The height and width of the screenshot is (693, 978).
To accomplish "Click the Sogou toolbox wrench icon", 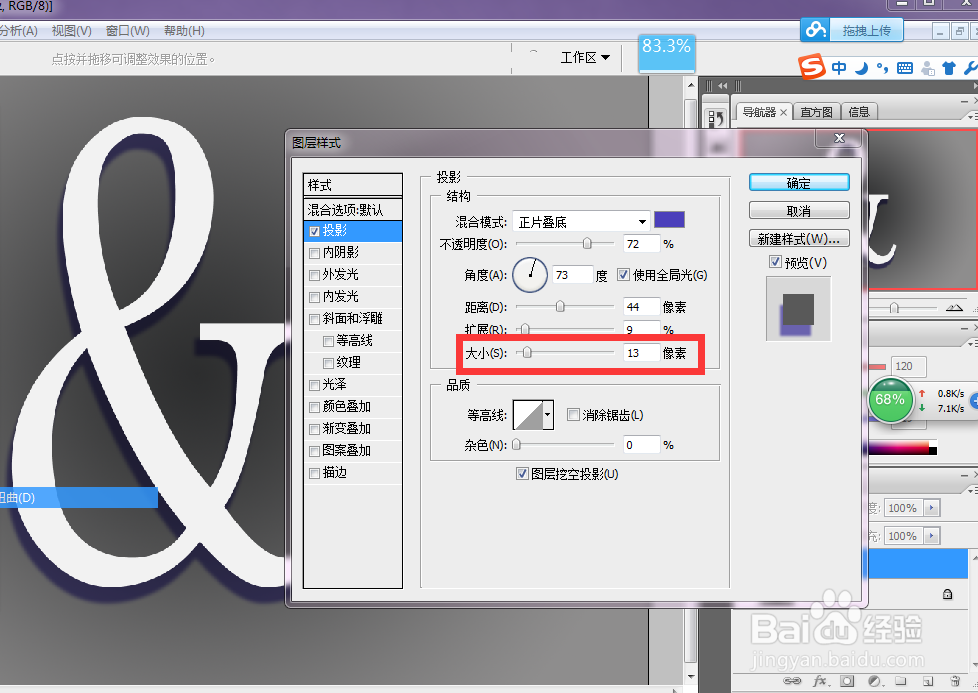I will pyautogui.click(x=970, y=68).
